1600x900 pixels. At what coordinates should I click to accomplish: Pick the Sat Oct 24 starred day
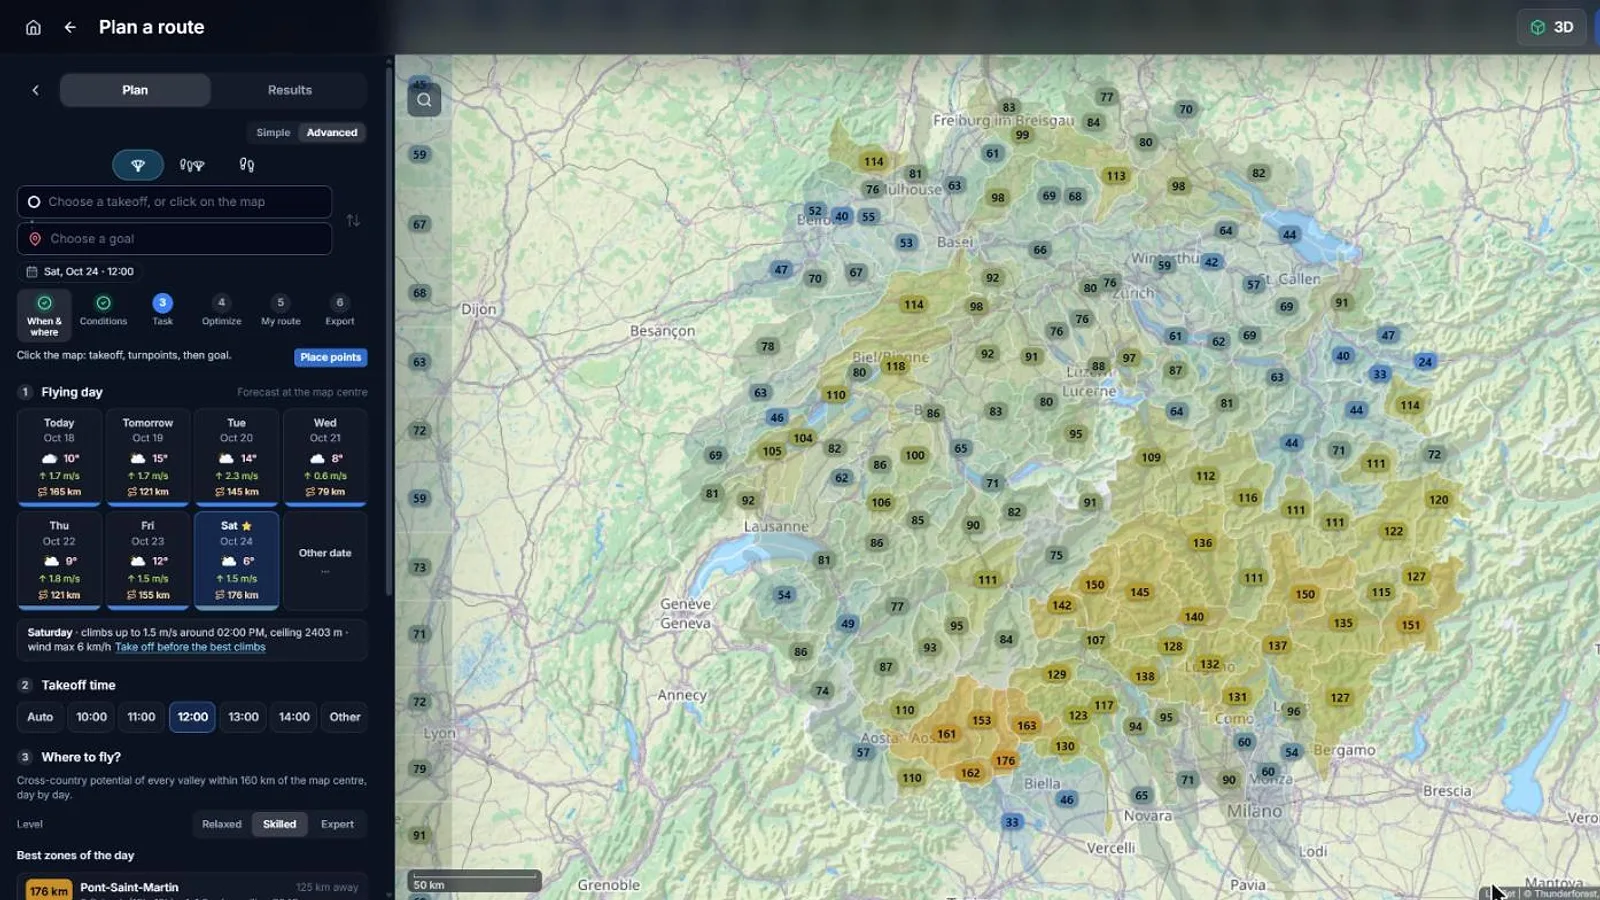(236, 560)
